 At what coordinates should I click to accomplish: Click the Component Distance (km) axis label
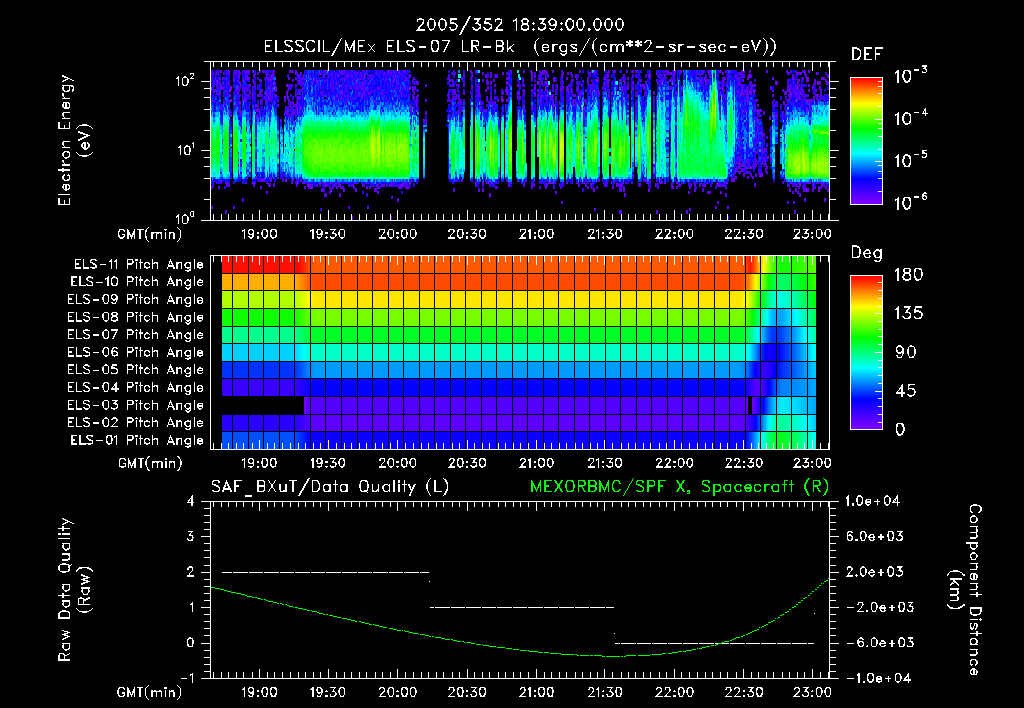[965, 590]
